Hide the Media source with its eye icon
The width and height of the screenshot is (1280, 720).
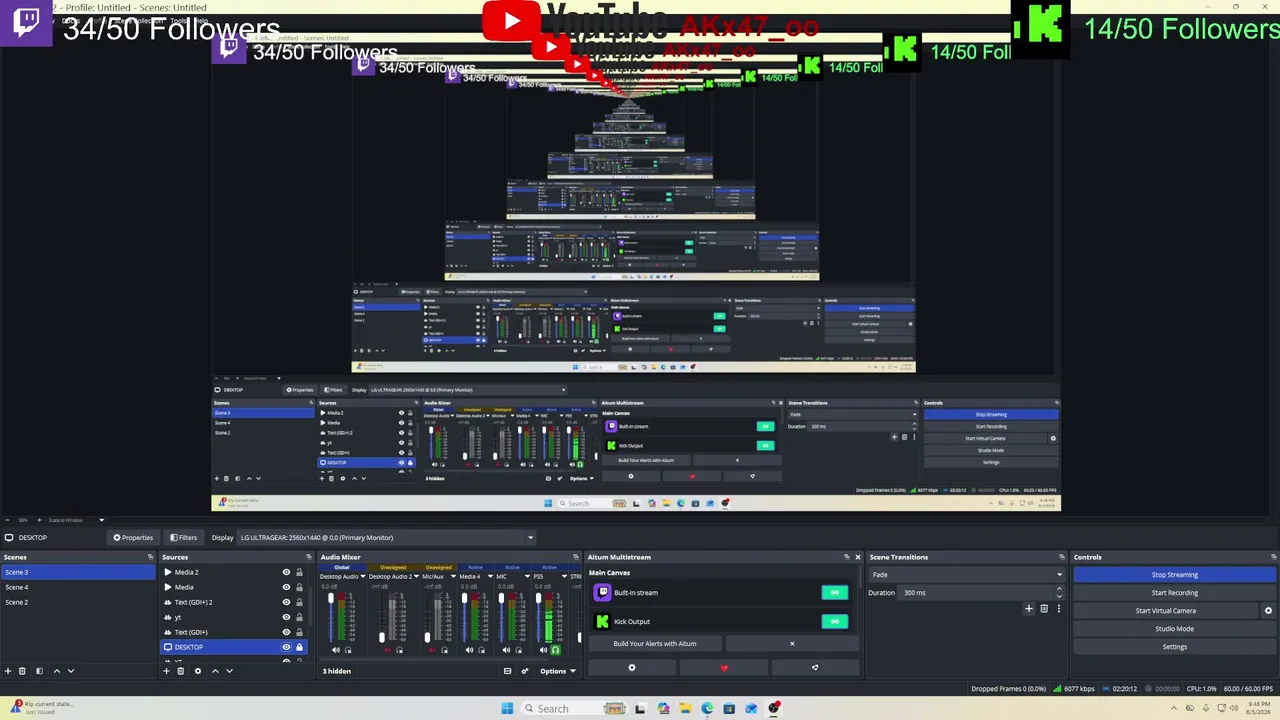tap(286, 587)
